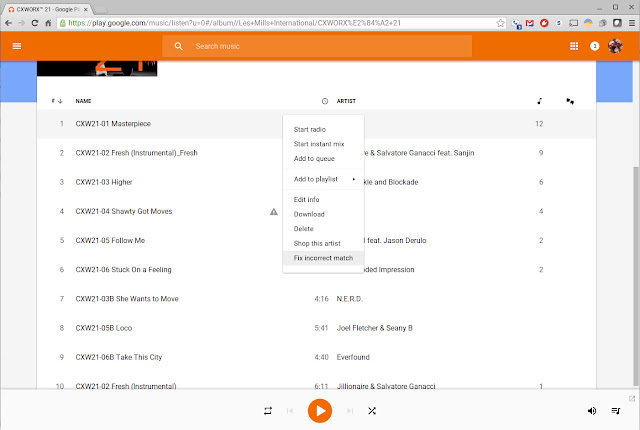640x430 pixels.
Task: Select track CXW21-02 Fresh (Instrumental)_Fresh
Action: [136, 153]
